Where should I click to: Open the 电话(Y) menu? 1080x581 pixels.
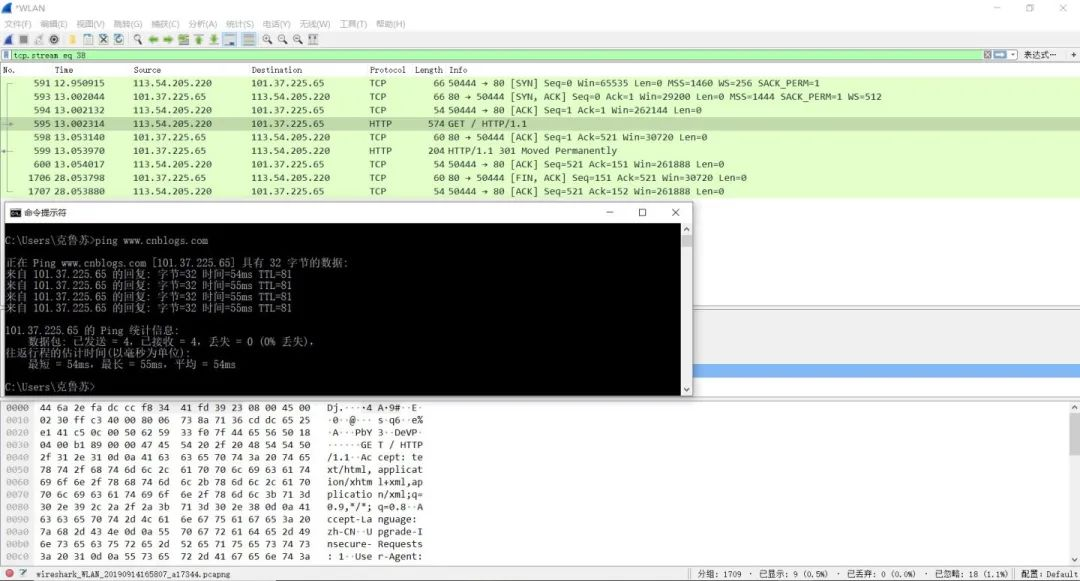tap(277, 24)
